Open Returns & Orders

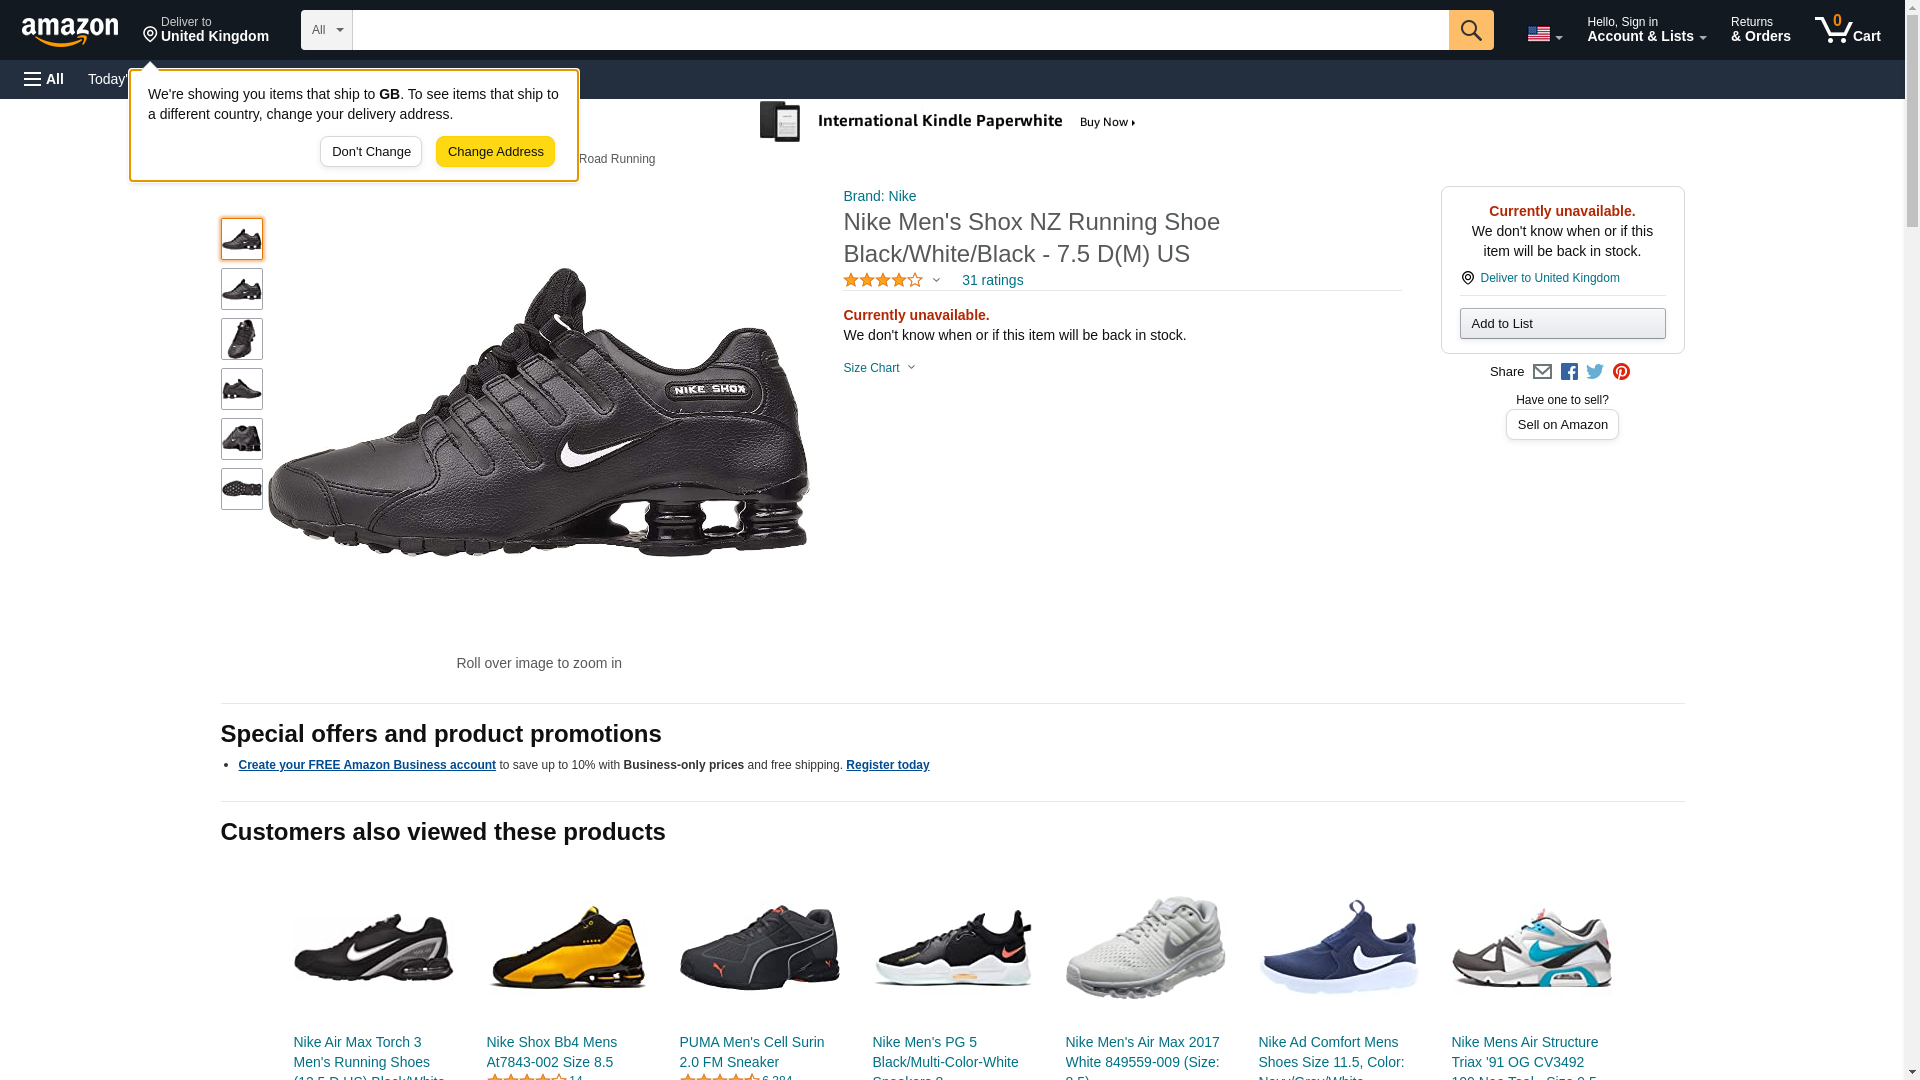[x=1760, y=30]
